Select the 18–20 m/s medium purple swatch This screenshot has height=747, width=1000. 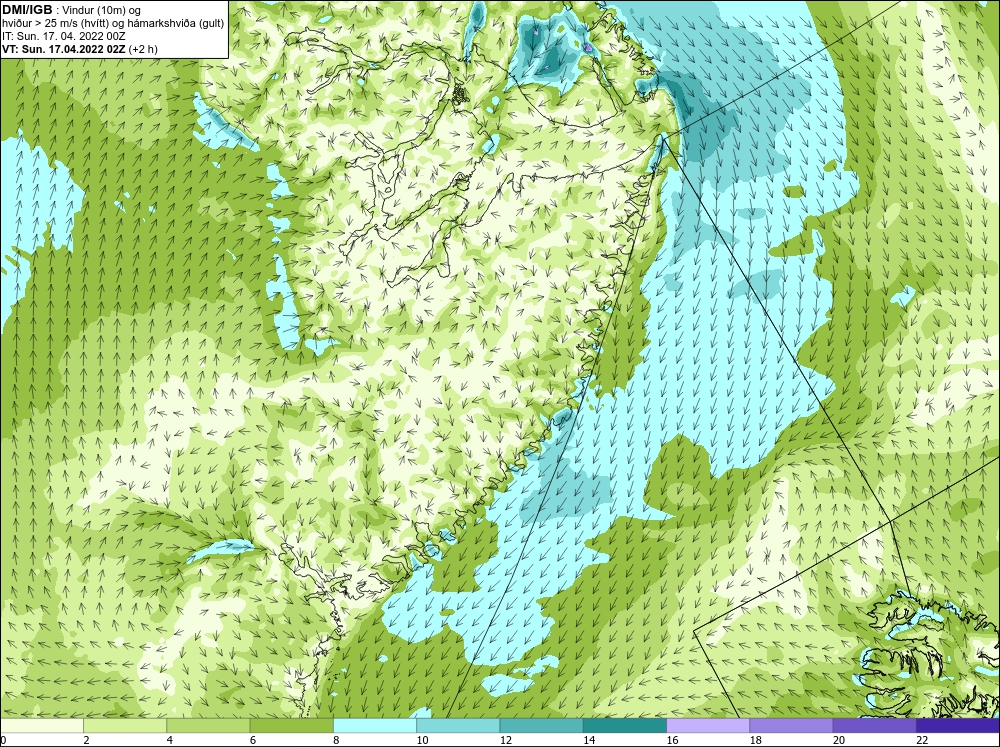(791, 725)
